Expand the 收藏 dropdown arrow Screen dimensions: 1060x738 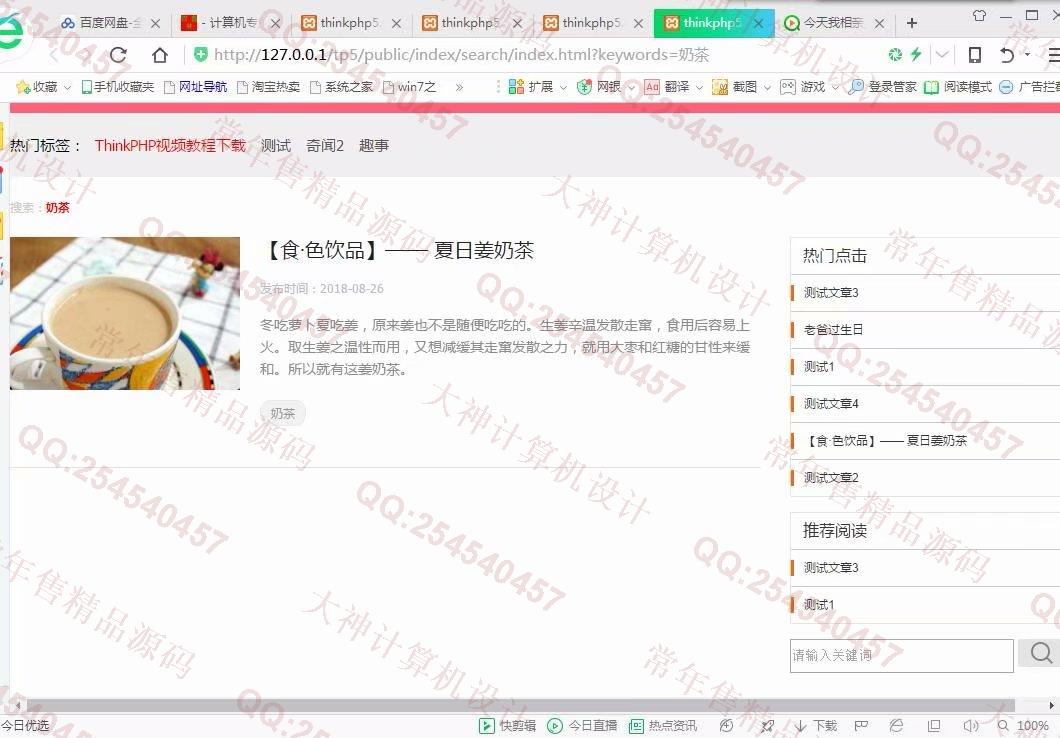tap(67, 87)
